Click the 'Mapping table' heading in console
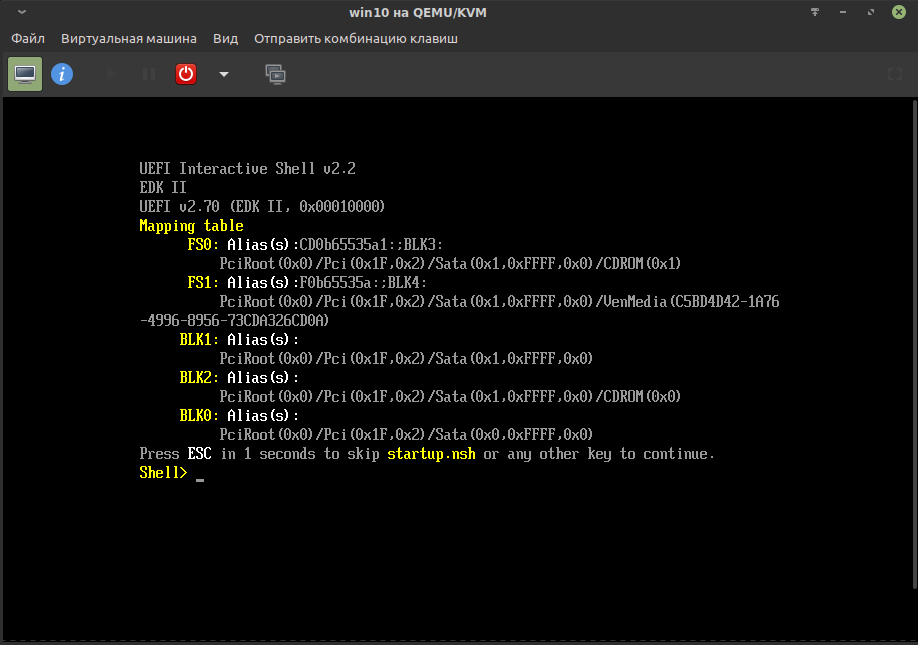This screenshot has height=645, width=918. click(191, 226)
